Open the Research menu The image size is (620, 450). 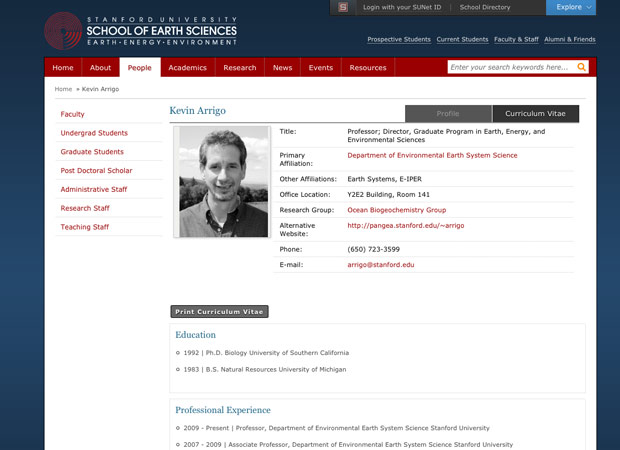(x=240, y=68)
